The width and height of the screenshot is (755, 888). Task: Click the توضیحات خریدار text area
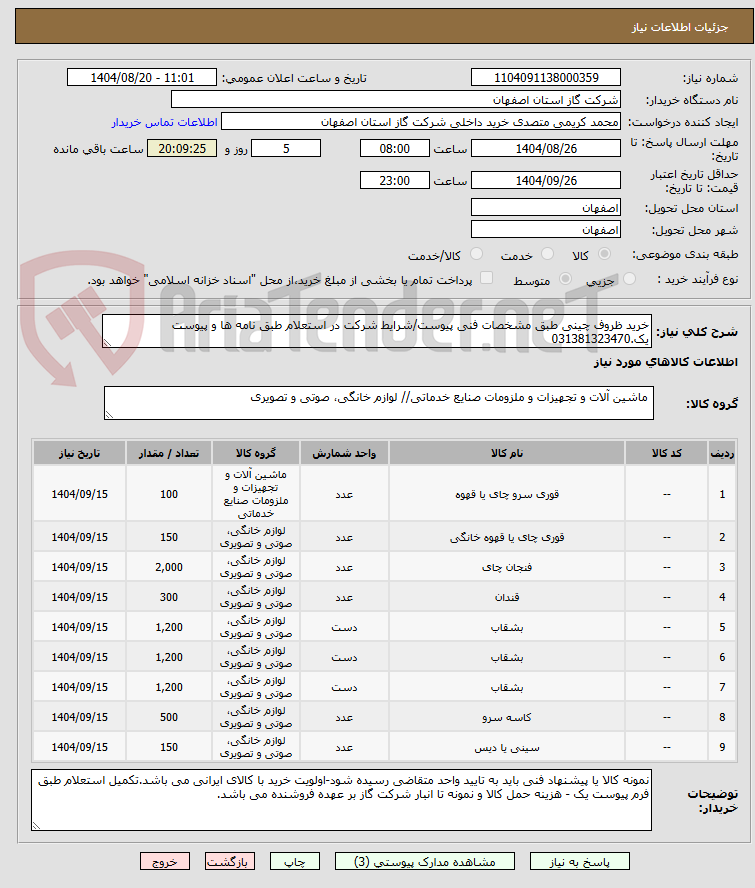(342, 800)
